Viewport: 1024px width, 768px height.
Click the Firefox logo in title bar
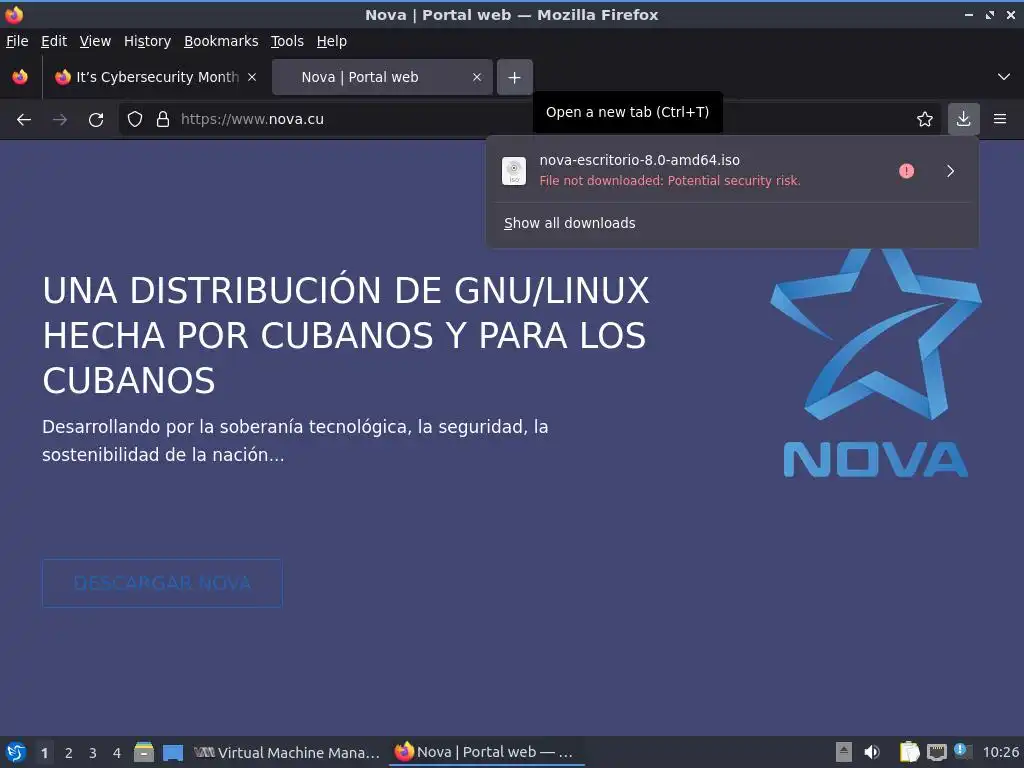(x=14, y=14)
